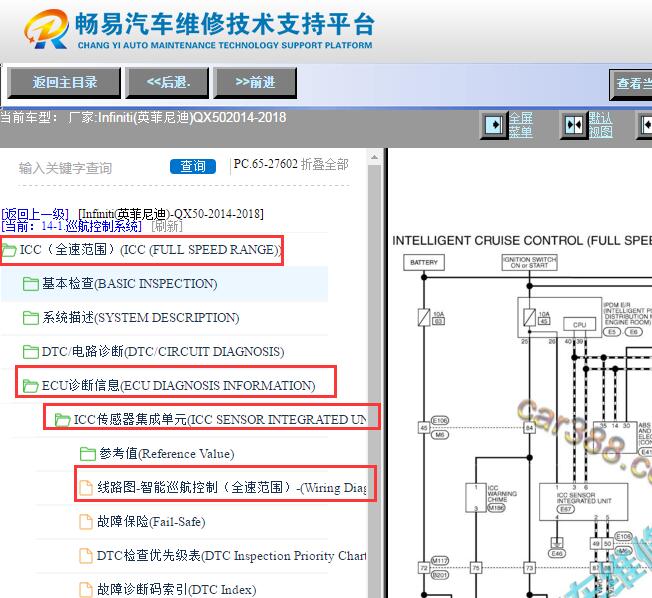
Task: Open the 返回上一级 link
Action: [35, 214]
